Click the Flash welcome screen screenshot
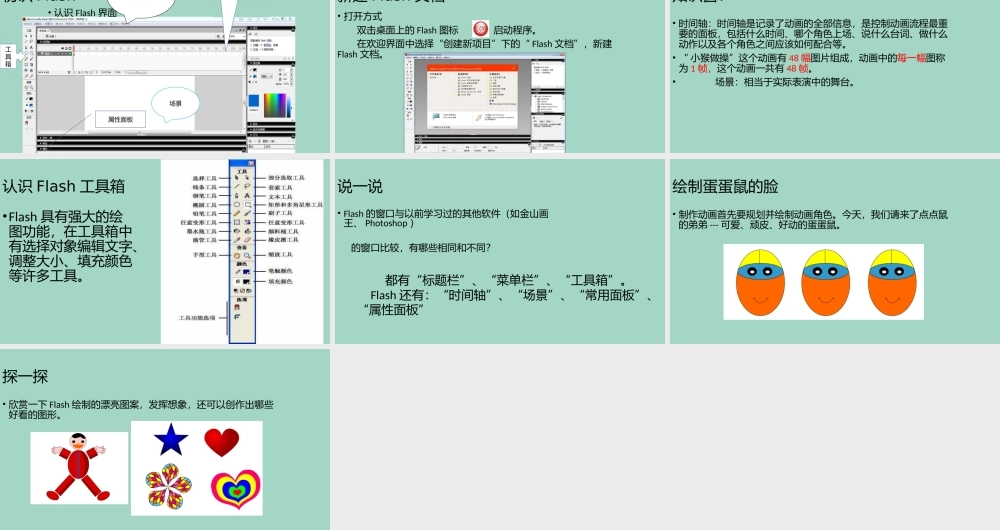The image size is (1000, 530). pos(485,102)
